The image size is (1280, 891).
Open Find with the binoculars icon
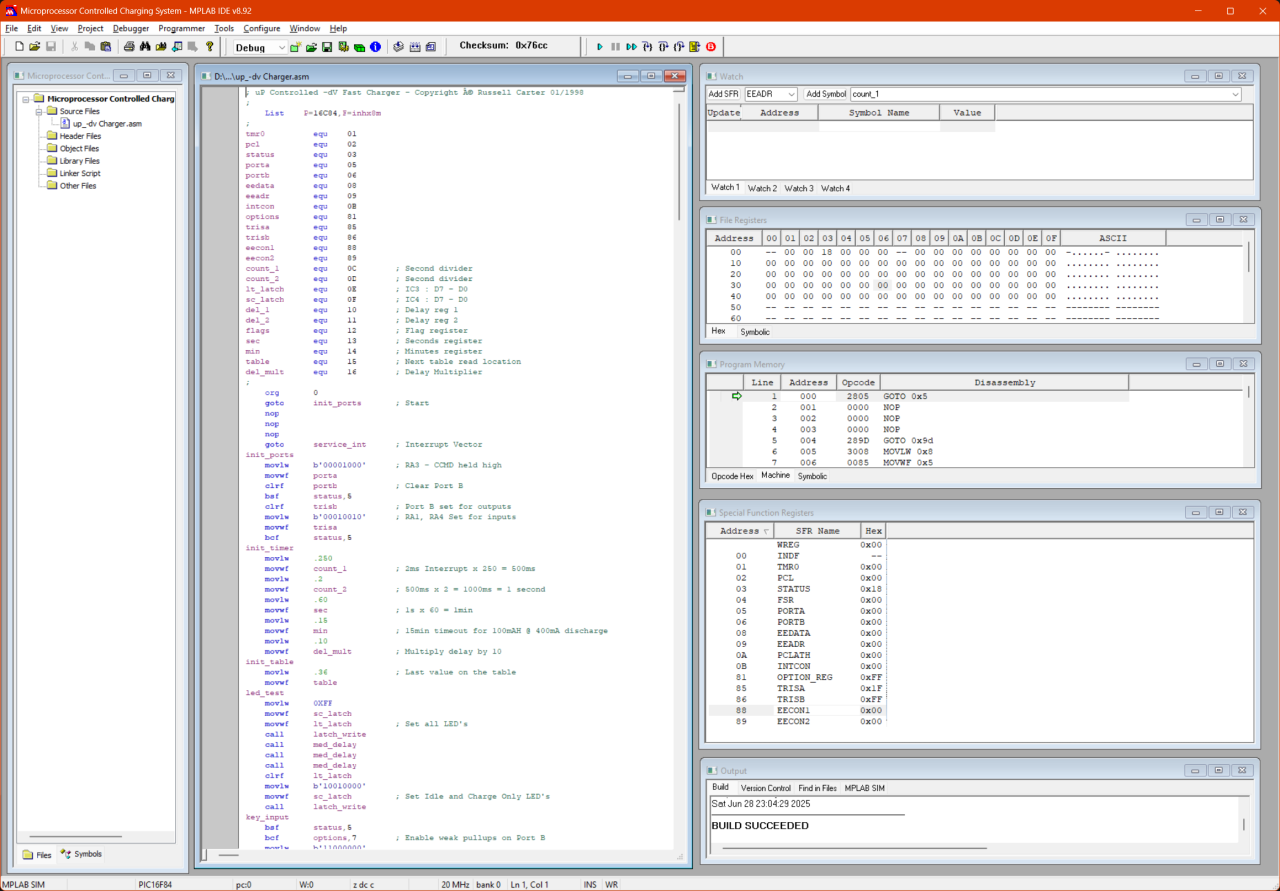[x=145, y=47]
